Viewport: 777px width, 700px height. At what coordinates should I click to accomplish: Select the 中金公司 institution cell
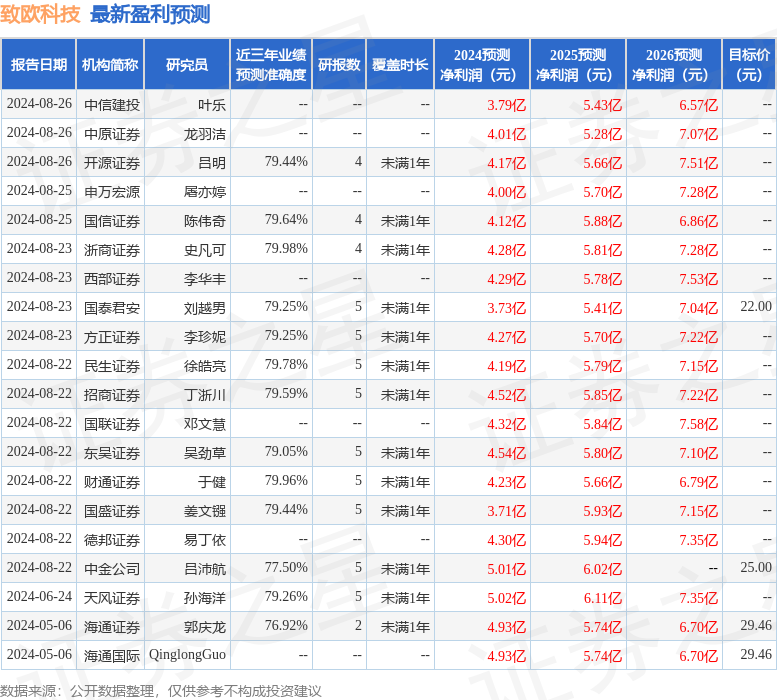coord(112,569)
